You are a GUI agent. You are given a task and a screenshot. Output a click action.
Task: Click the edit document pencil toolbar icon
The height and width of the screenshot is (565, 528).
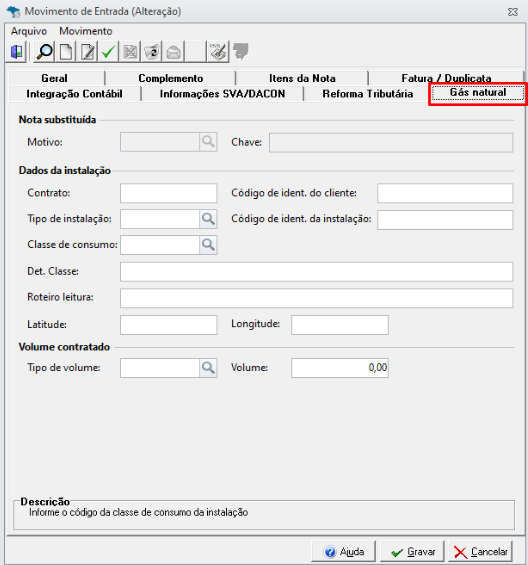click(x=87, y=52)
